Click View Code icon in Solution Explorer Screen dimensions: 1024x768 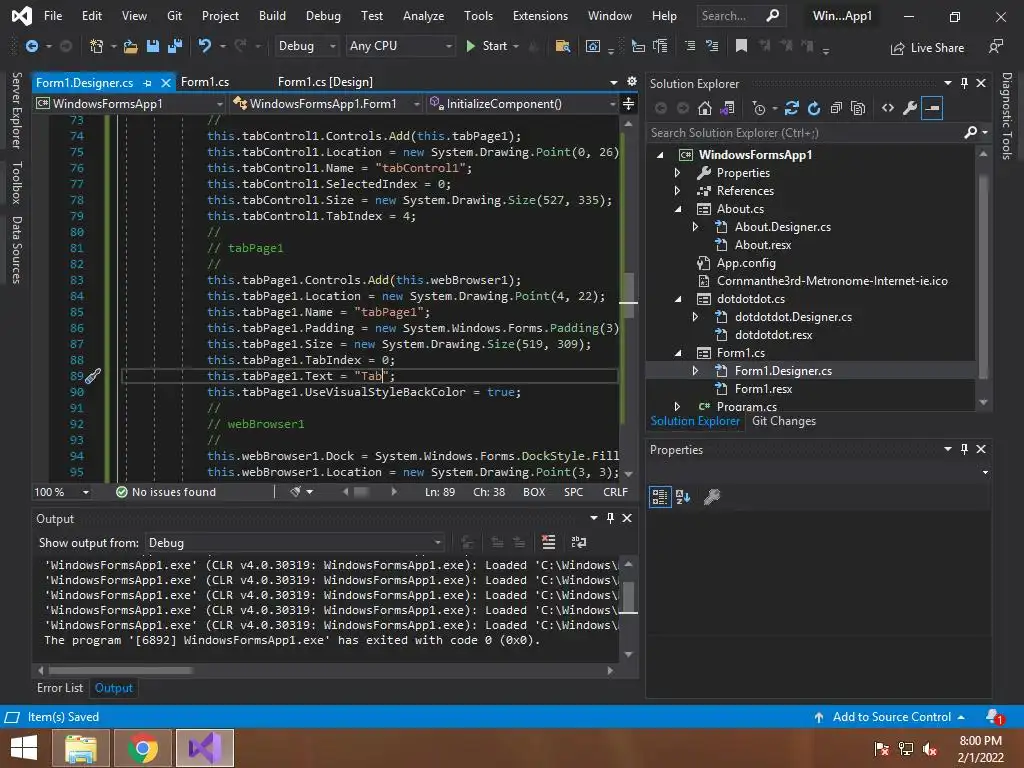click(887, 108)
